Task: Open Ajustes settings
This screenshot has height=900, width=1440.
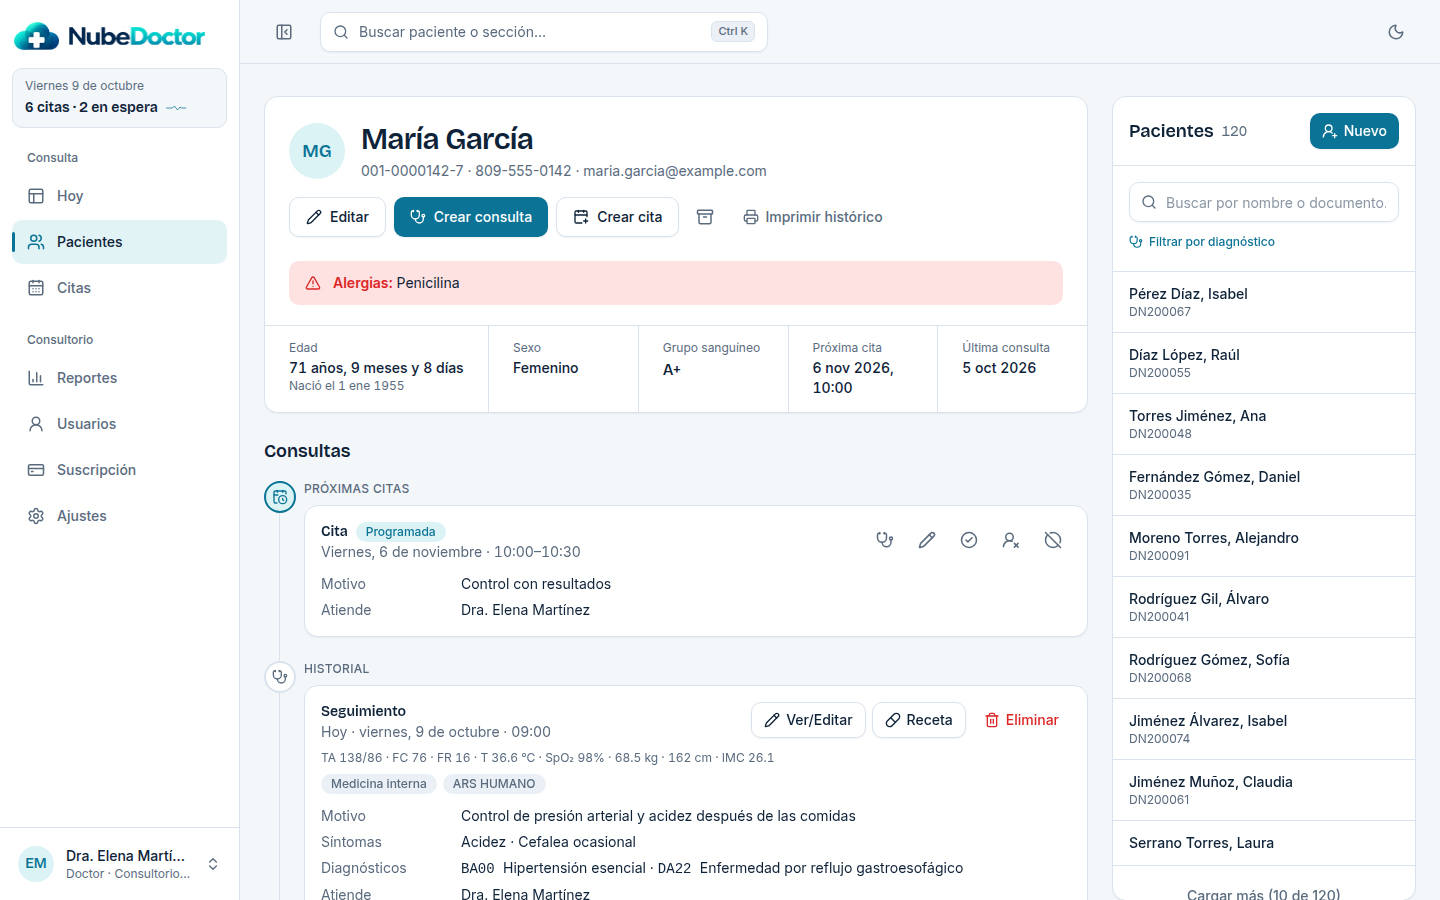Action: click(120, 516)
